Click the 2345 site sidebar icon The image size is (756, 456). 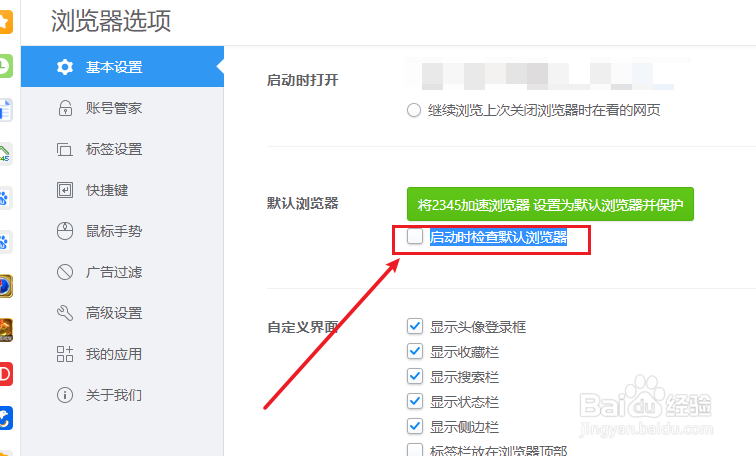click(x=5, y=154)
